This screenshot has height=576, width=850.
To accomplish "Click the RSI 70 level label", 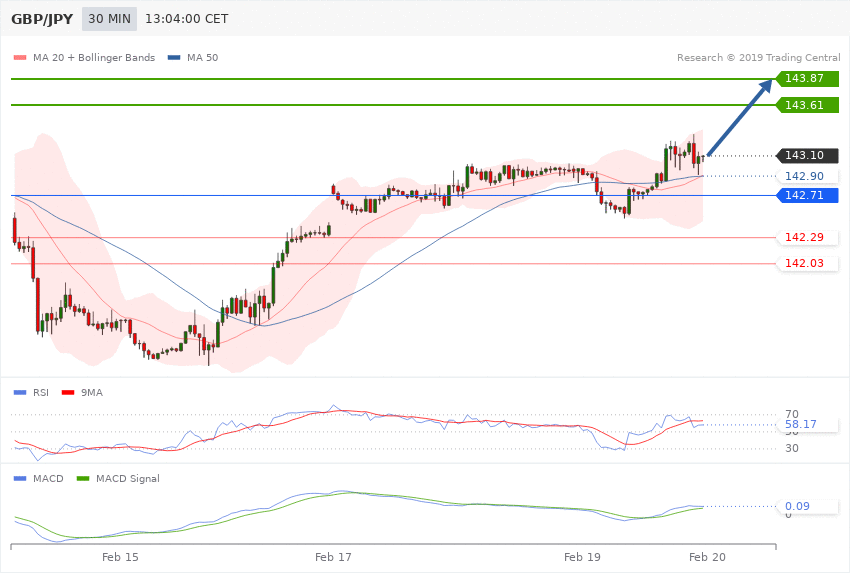I will click(792, 415).
